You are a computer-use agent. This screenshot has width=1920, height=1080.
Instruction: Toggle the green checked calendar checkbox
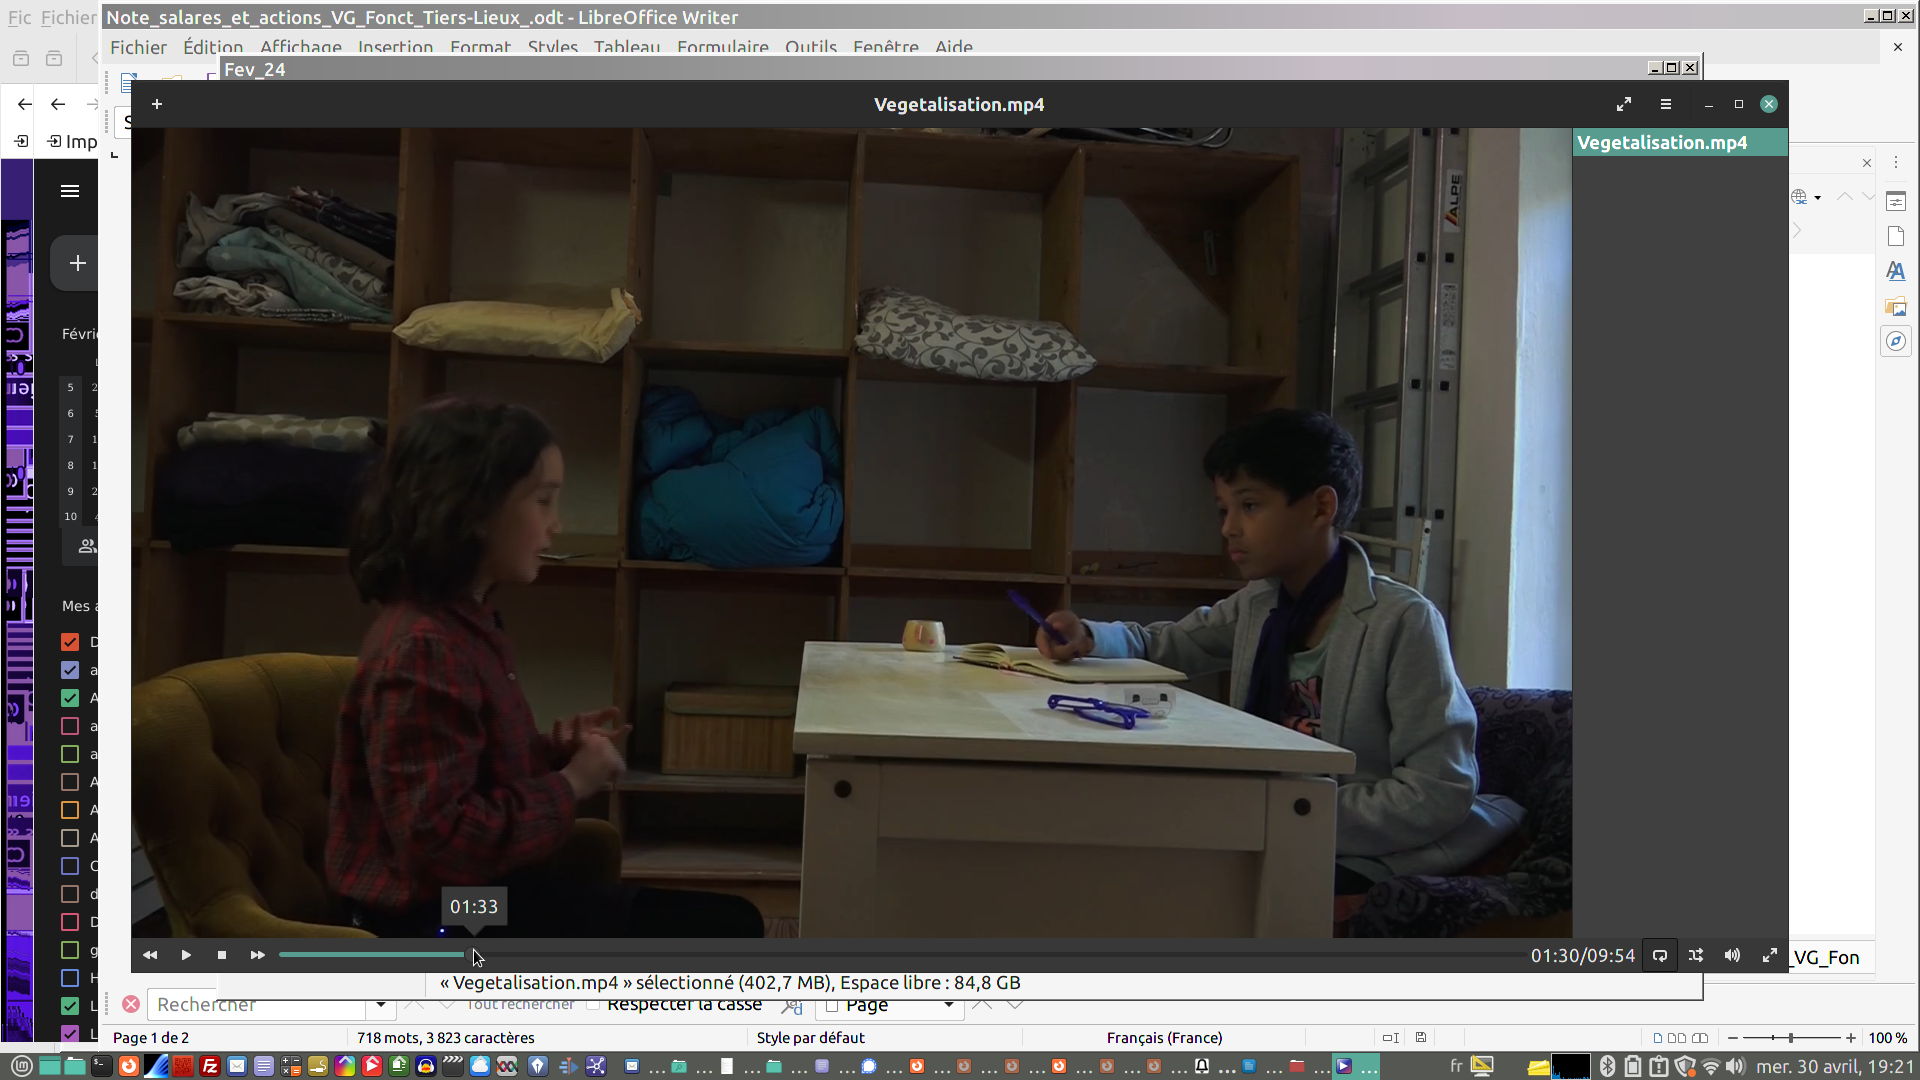(70, 698)
